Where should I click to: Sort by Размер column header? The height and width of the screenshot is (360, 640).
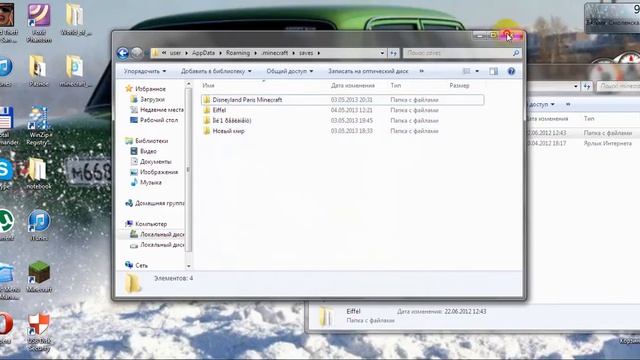tap(459, 85)
